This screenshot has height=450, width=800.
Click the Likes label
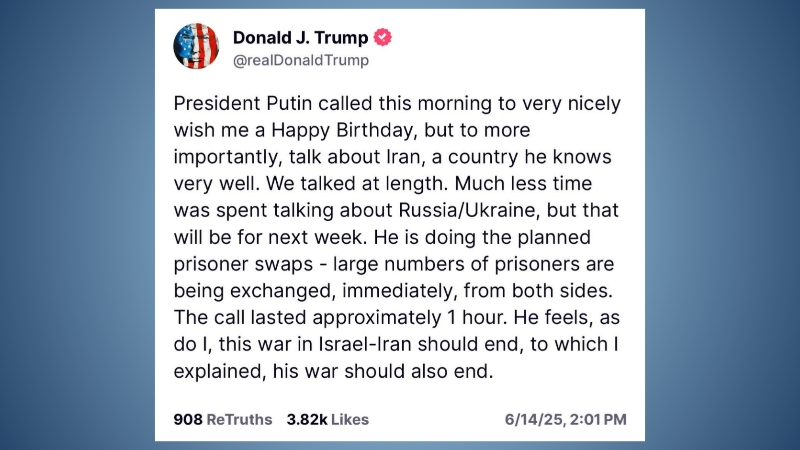click(x=349, y=419)
